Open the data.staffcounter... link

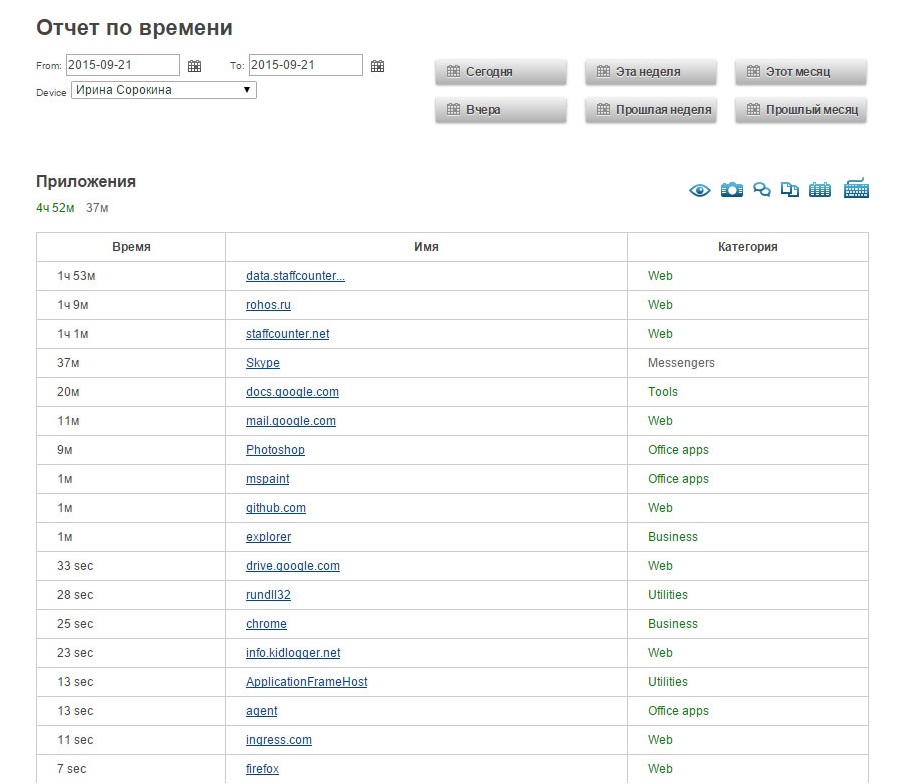(295, 276)
